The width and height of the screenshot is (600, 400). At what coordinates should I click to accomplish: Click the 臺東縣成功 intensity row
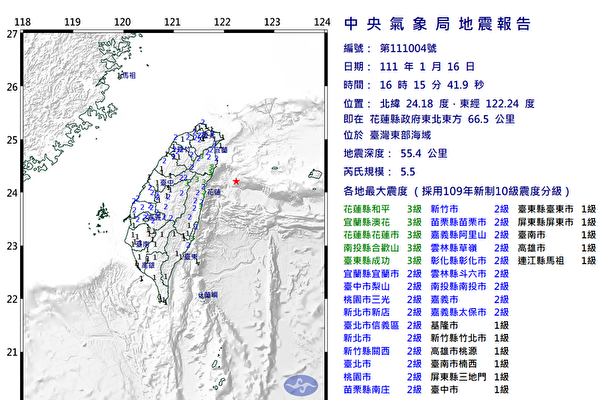click(382, 261)
